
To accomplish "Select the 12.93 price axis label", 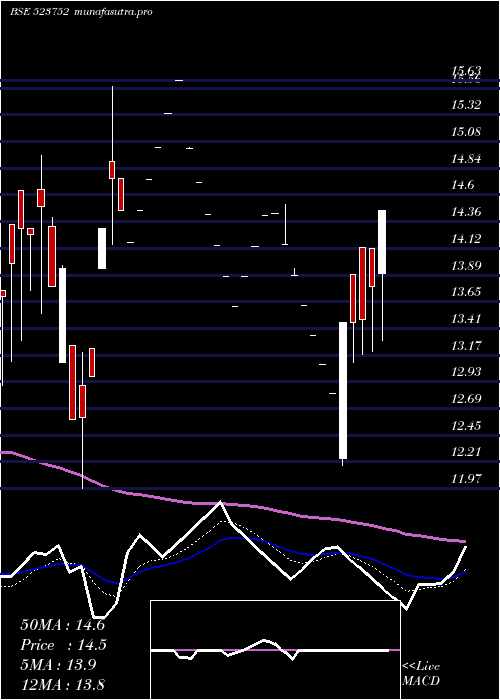I will 466,371.
